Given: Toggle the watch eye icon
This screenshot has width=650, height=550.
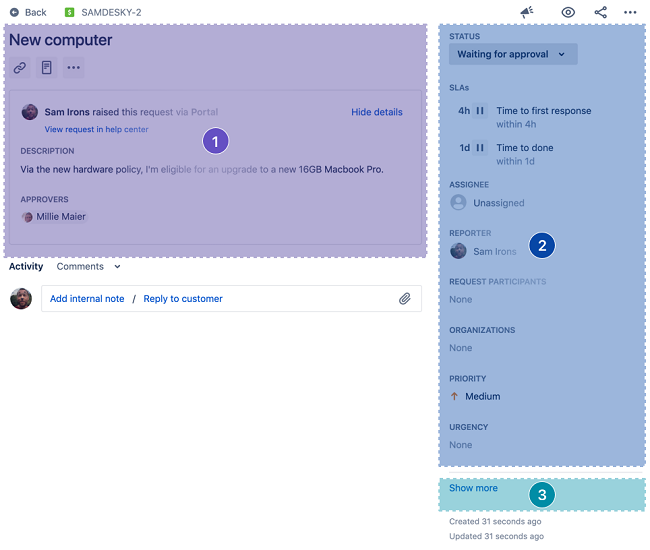Looking at the screenshot, I should point(568,12).
